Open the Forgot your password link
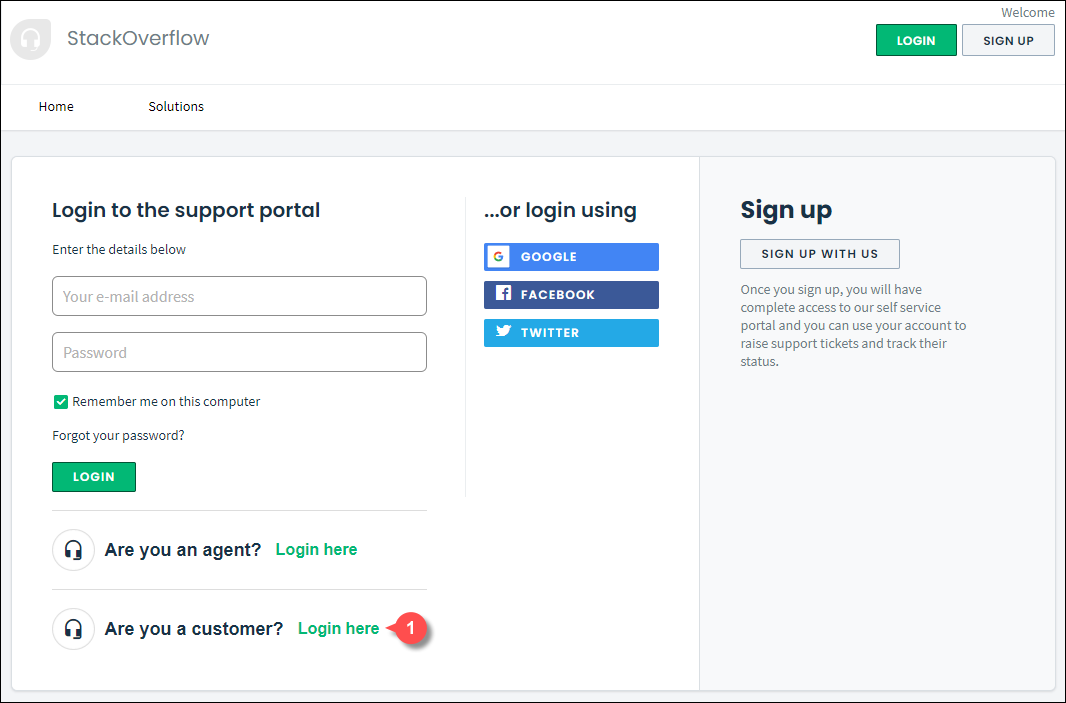Screen dimensions: 1066x703 coord(118,436)
